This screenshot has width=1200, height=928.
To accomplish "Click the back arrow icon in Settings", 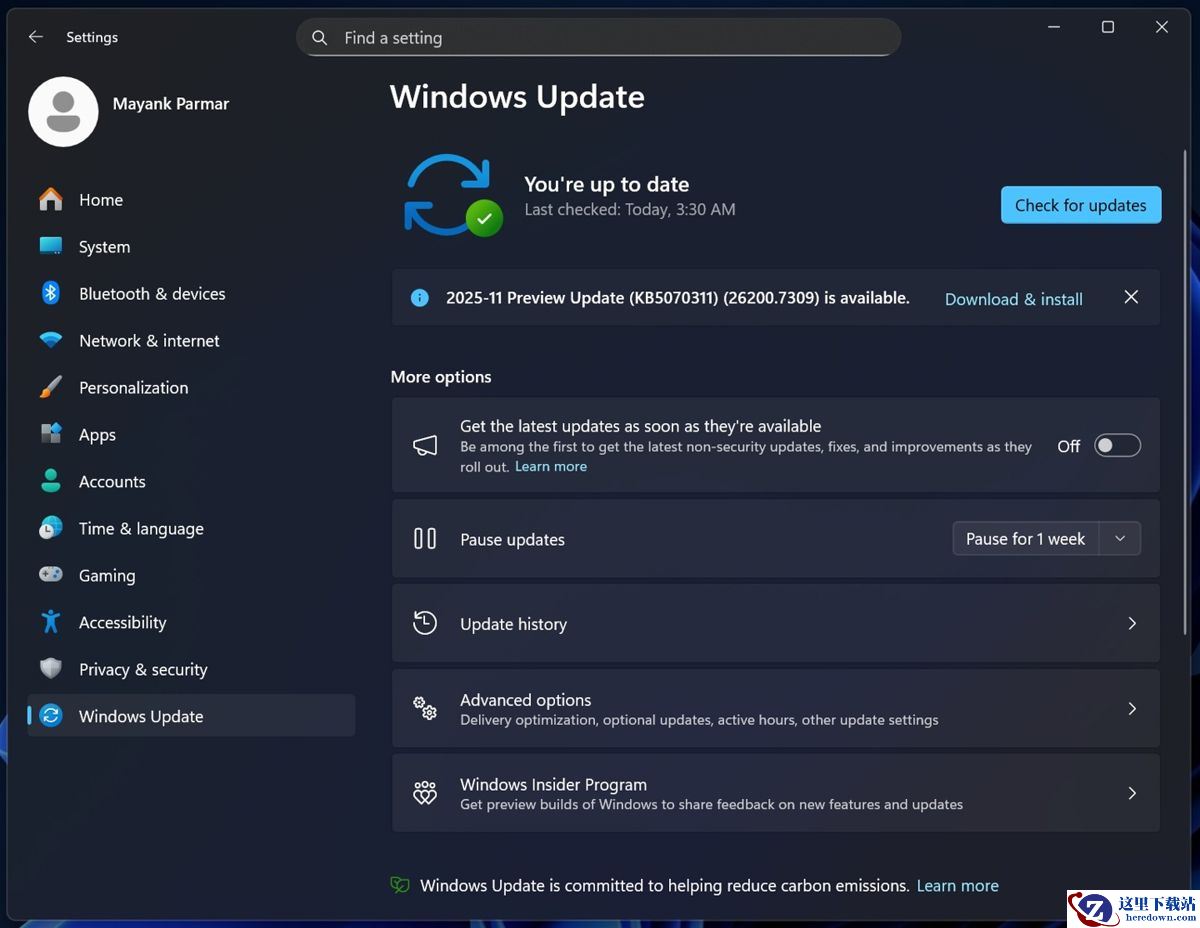I will coord(36,37).
